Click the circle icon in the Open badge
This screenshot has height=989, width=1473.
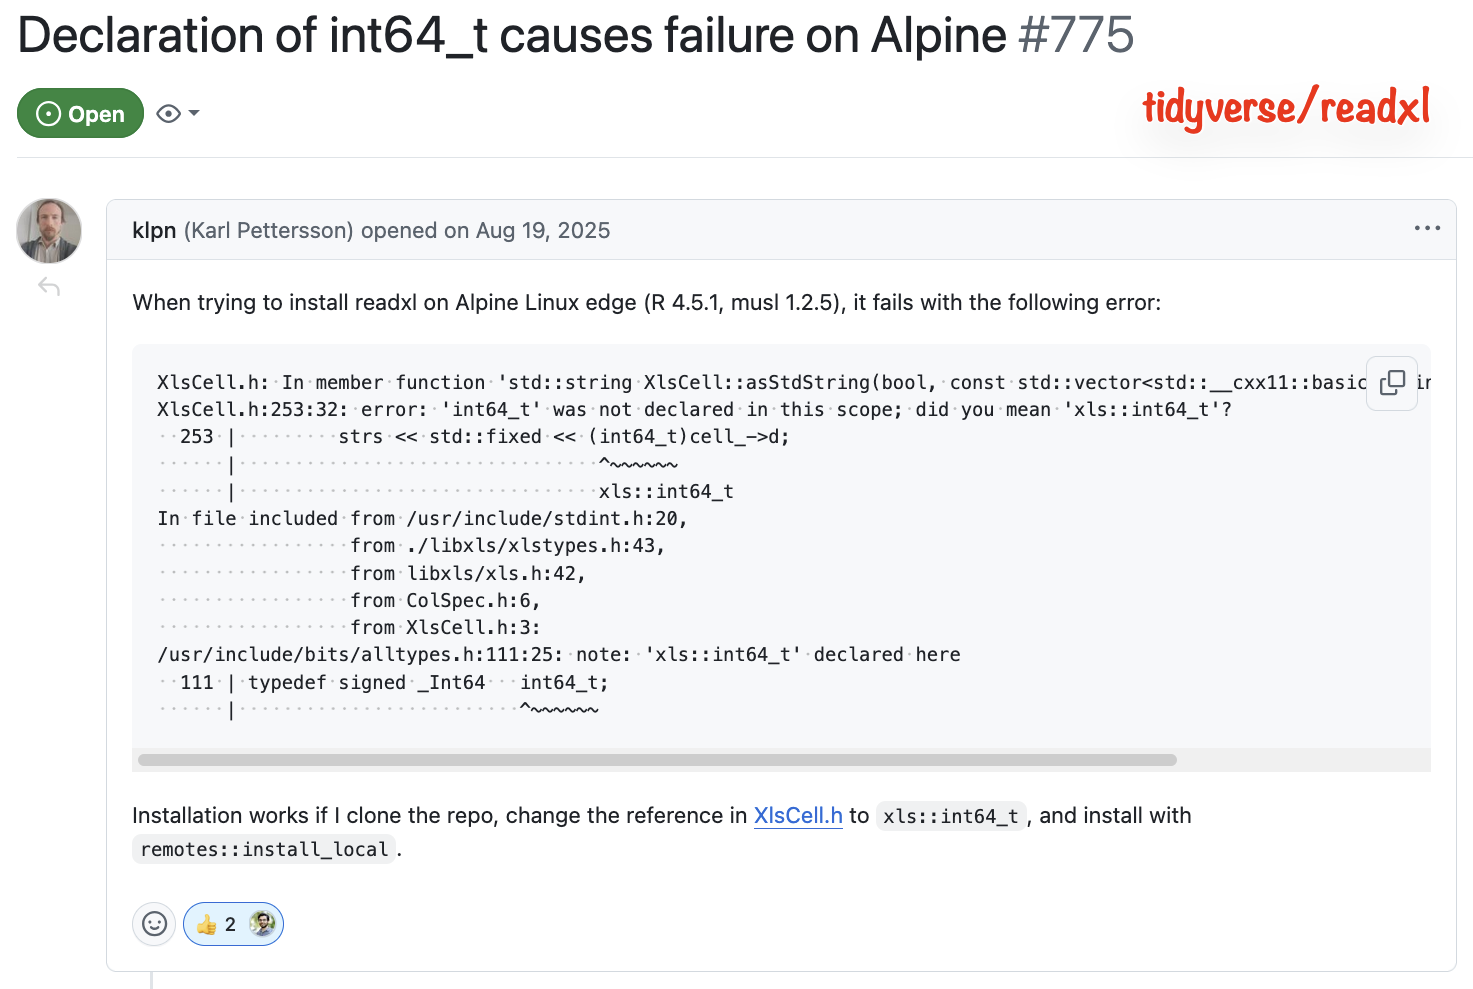pos(48,114)
